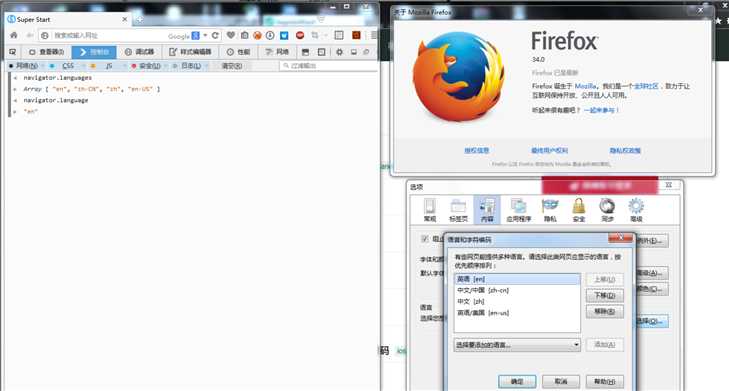
Task: Click 确定 in the language dialog
Action: point(517,381)
